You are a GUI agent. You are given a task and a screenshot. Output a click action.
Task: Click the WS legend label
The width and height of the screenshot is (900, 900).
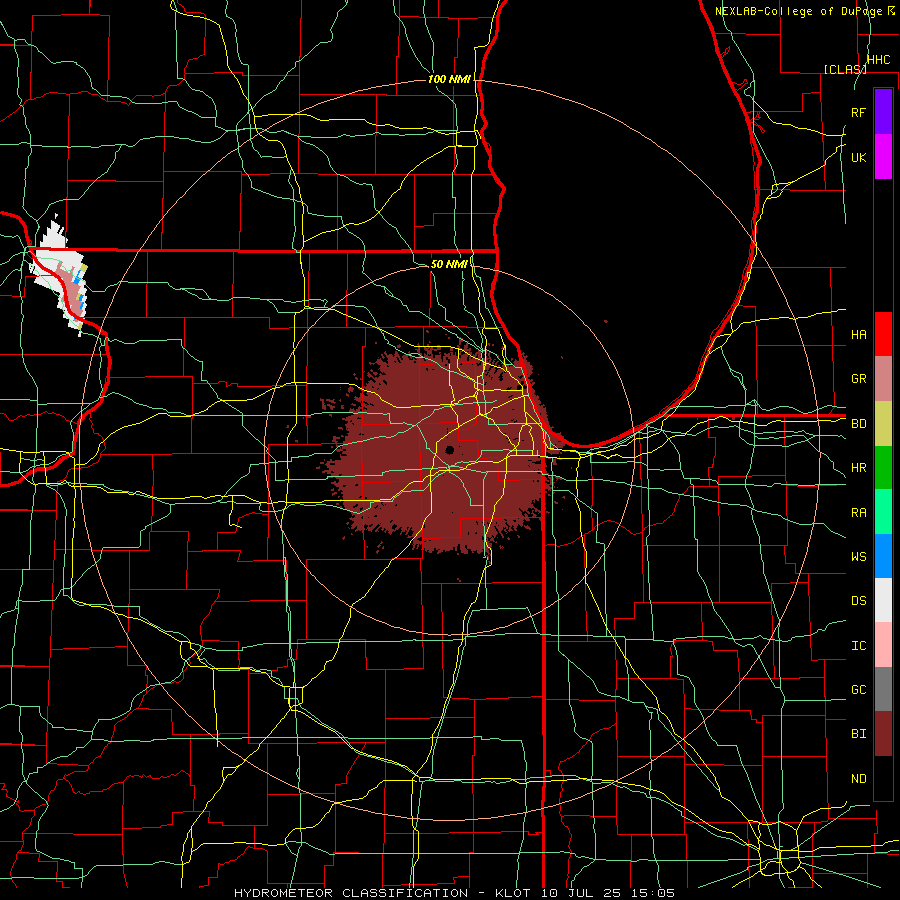click(x=858, y=557)
